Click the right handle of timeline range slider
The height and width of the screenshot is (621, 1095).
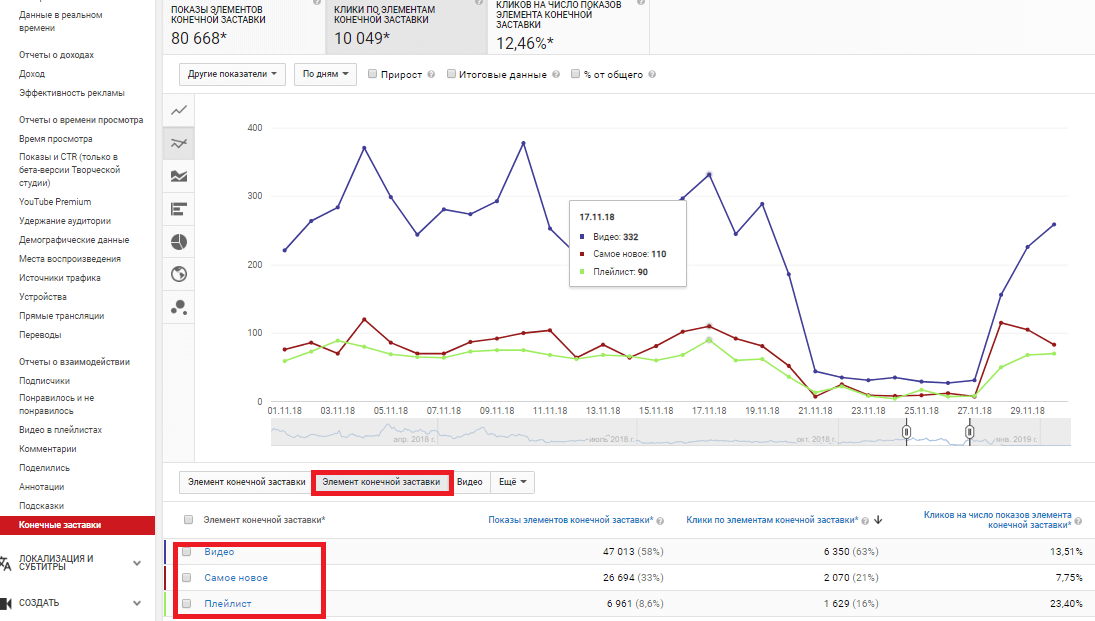[969, 433]
